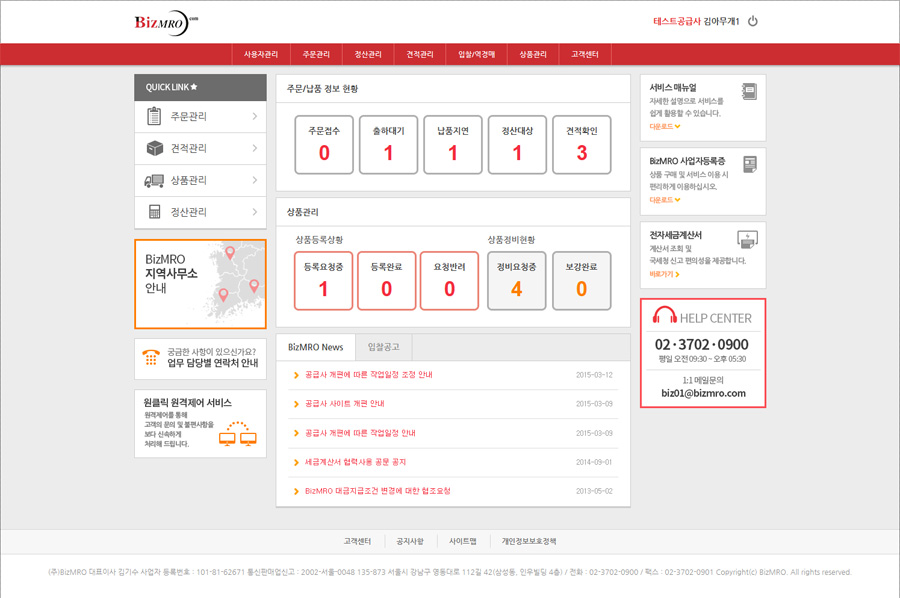Click 다운로드 under BizMRO 사업자등록증
Screen dimensions: 900x598
point(665,200)
